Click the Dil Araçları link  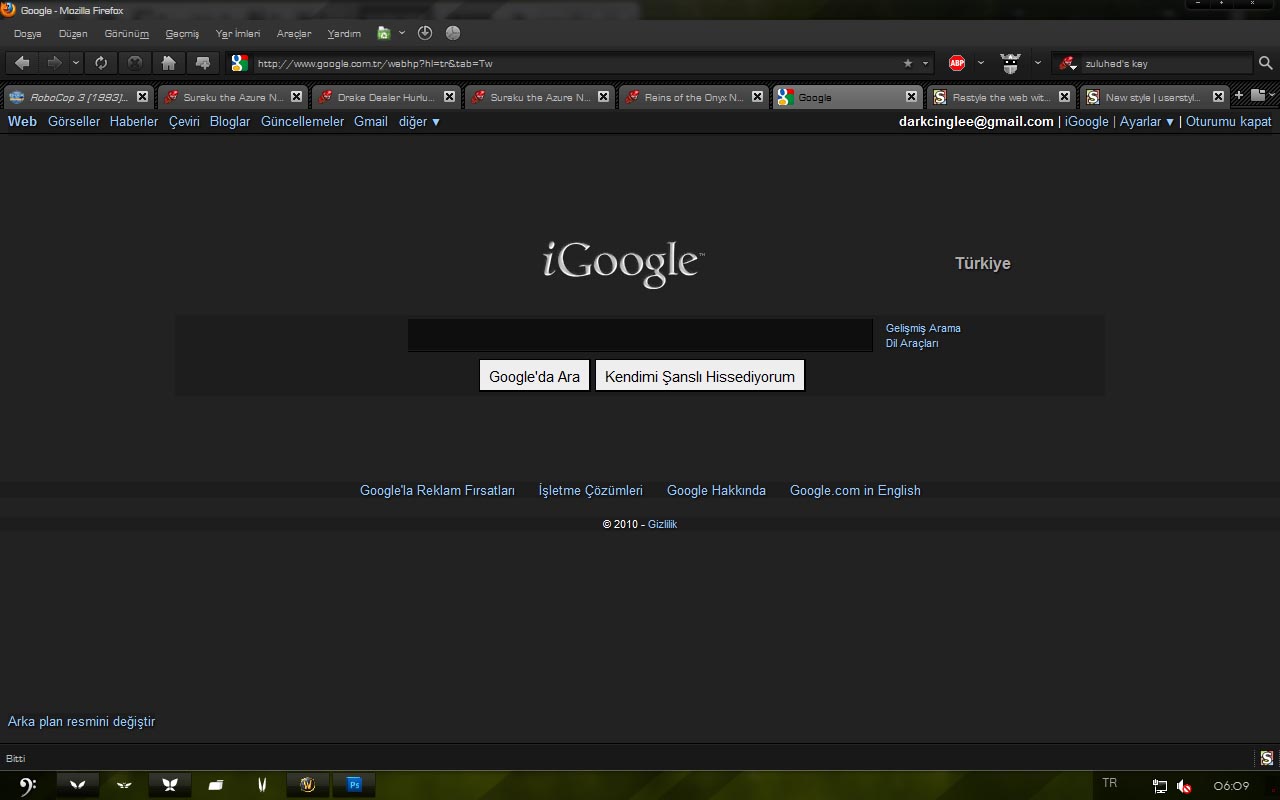click(912, 343)
